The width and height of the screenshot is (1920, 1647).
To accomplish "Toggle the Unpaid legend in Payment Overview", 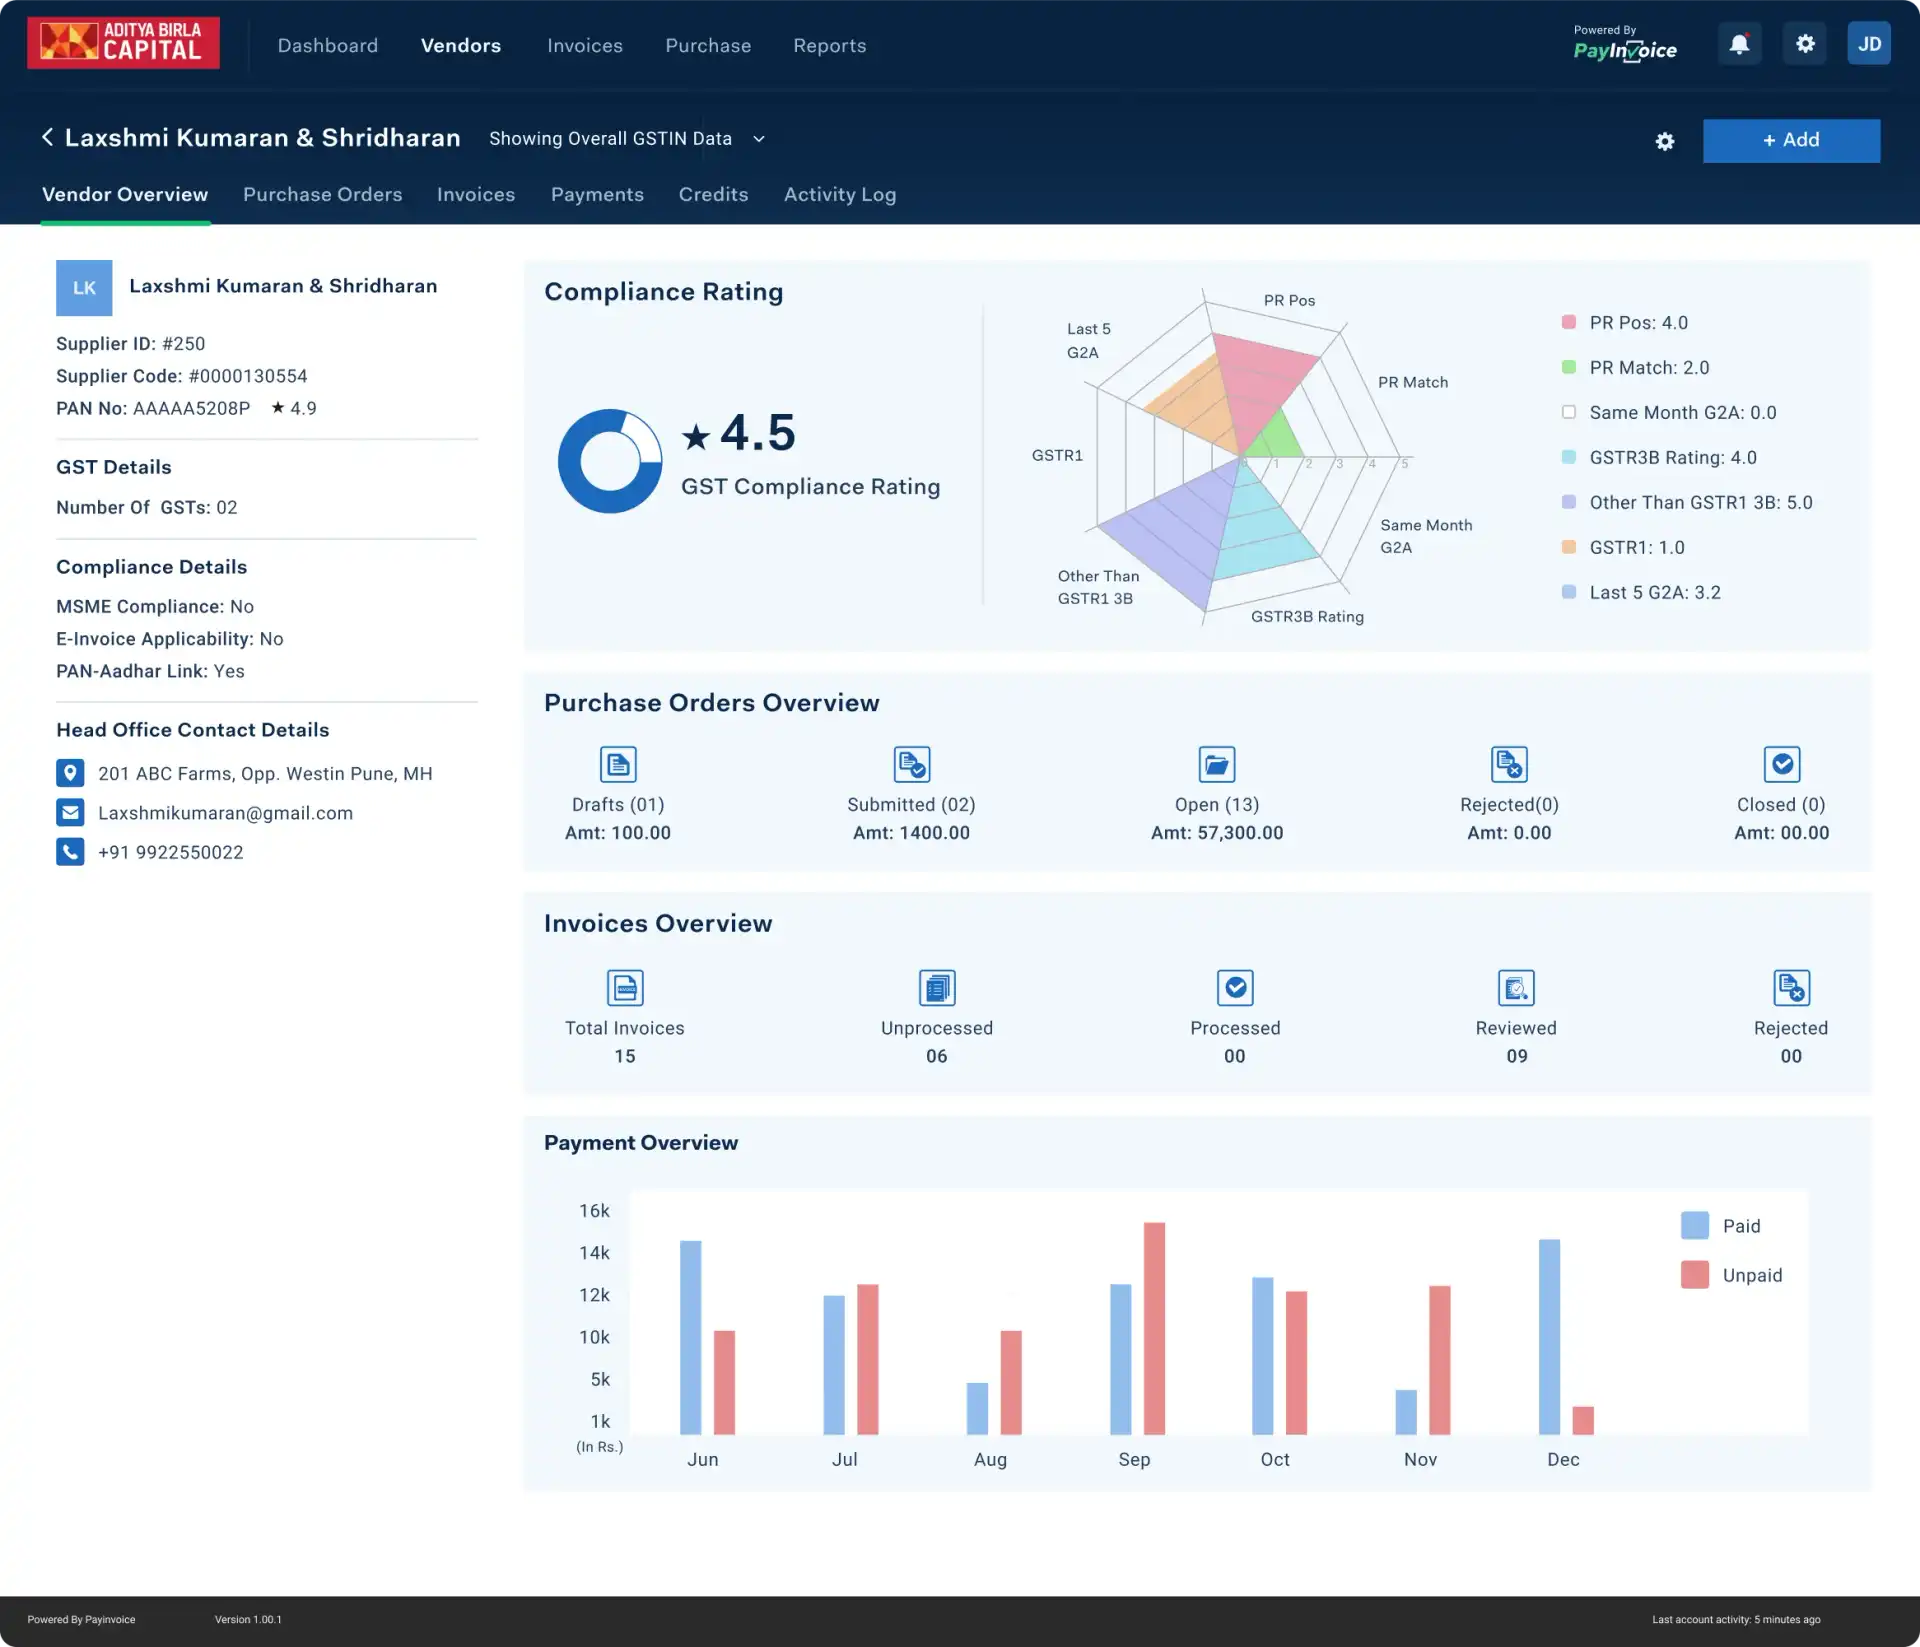I will click(x=1732, y=1275).
